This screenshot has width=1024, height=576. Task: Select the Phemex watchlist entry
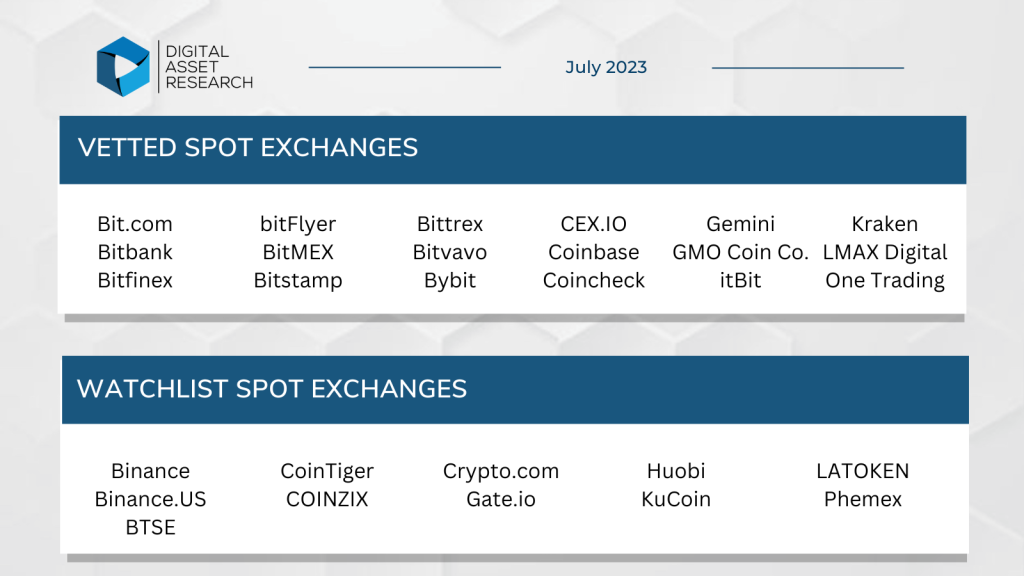863,499
